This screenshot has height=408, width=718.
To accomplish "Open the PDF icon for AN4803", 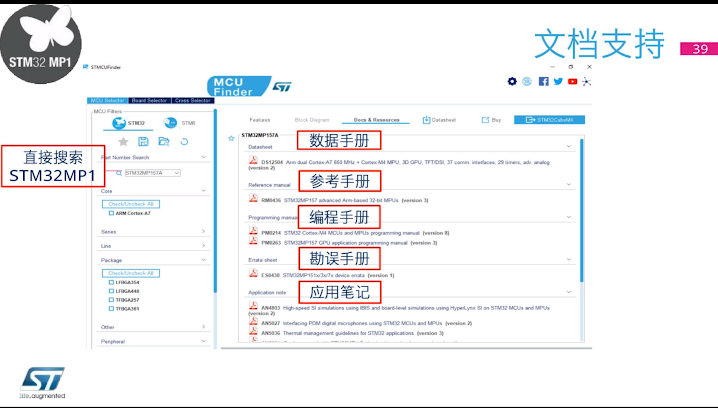I will (253, 306).
